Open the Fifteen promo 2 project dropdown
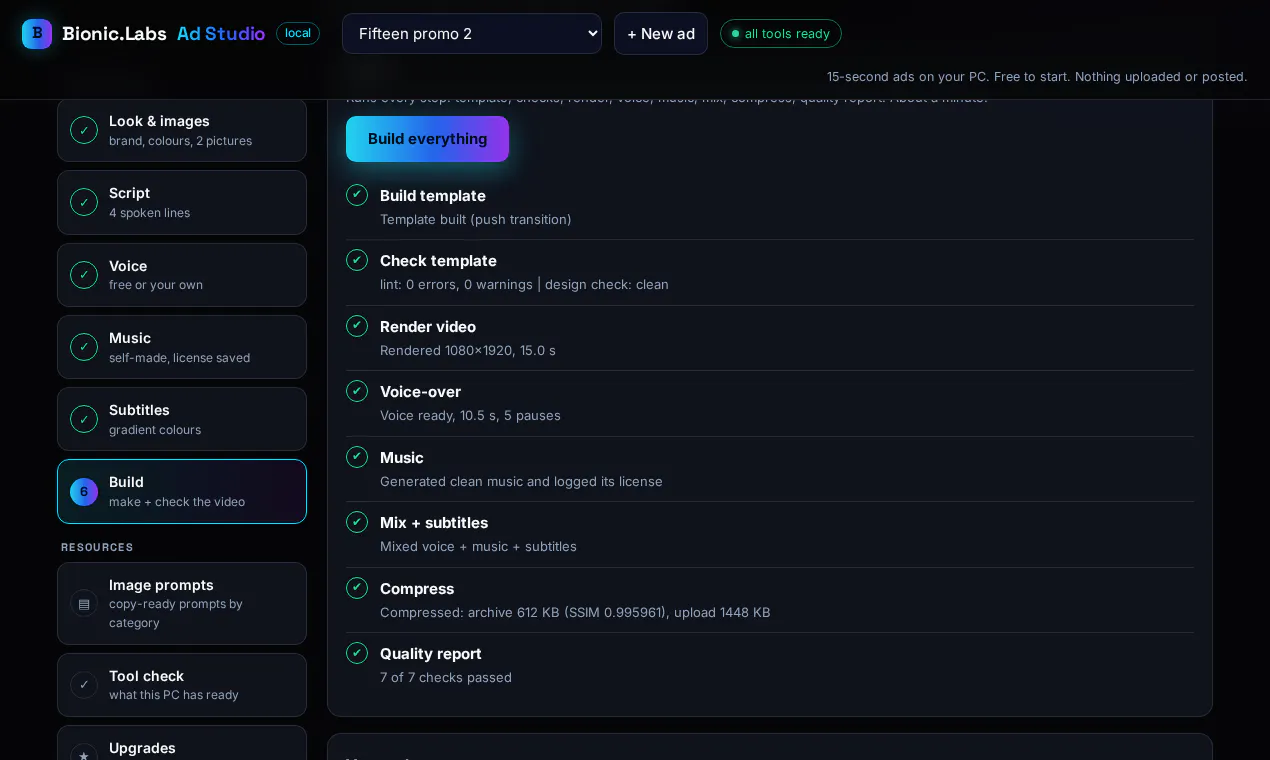Image resolution: width=1270 pixels, height=760 pixels. point(472,33)
